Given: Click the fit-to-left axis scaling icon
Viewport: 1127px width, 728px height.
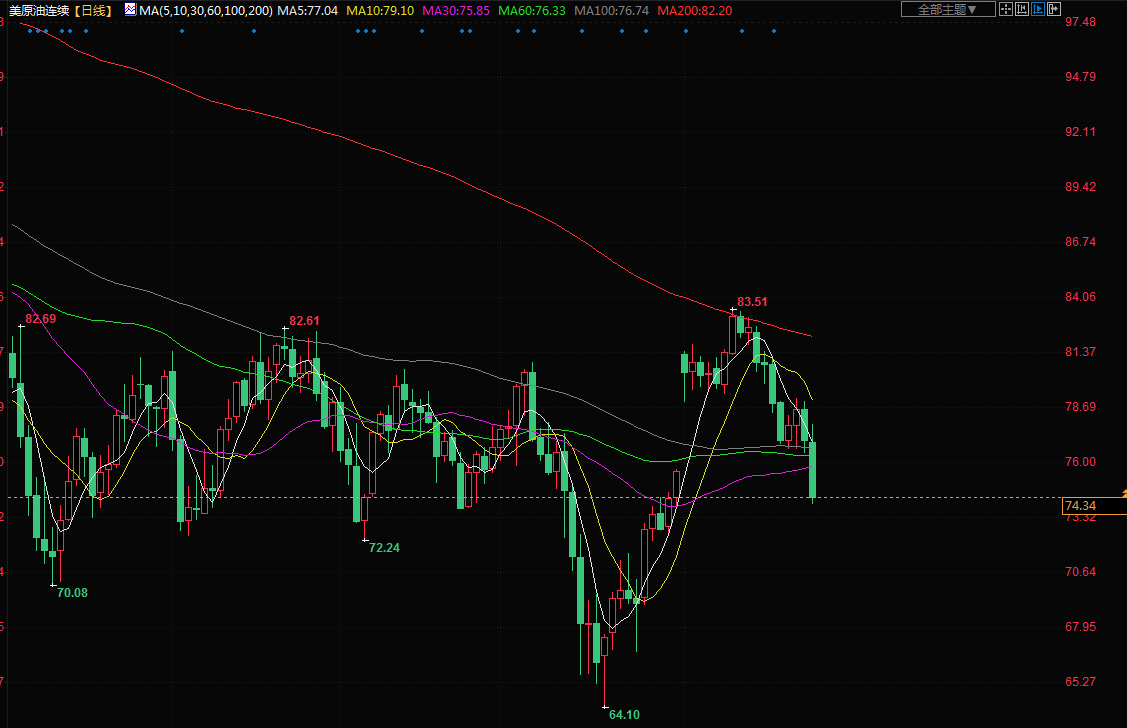Looking at the screenshot, I should [x=1022, y=9].
